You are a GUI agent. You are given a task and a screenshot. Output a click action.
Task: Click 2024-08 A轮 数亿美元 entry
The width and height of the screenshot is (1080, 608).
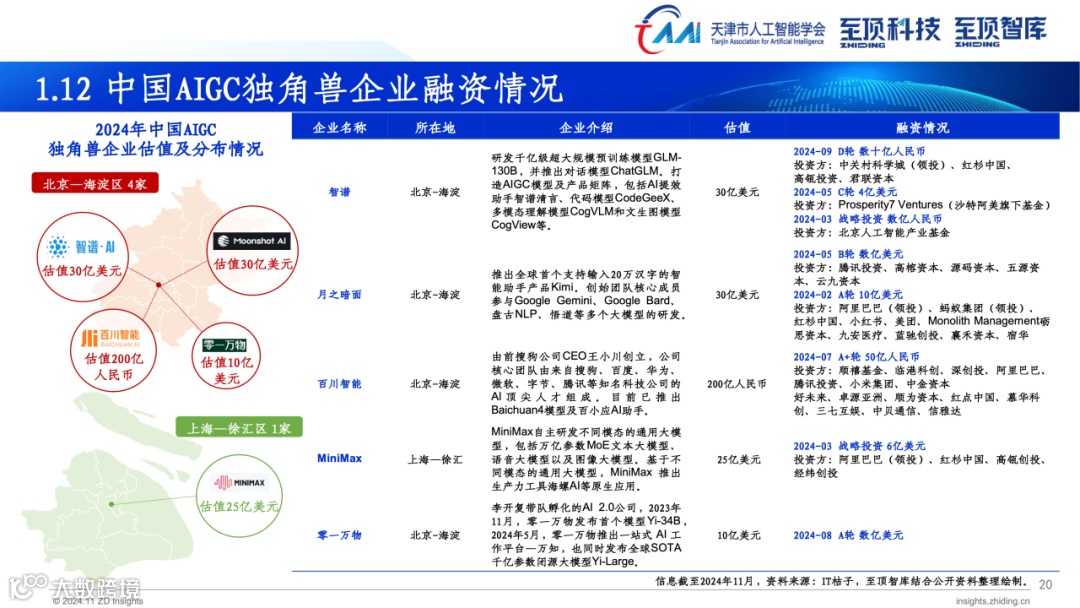849,535
